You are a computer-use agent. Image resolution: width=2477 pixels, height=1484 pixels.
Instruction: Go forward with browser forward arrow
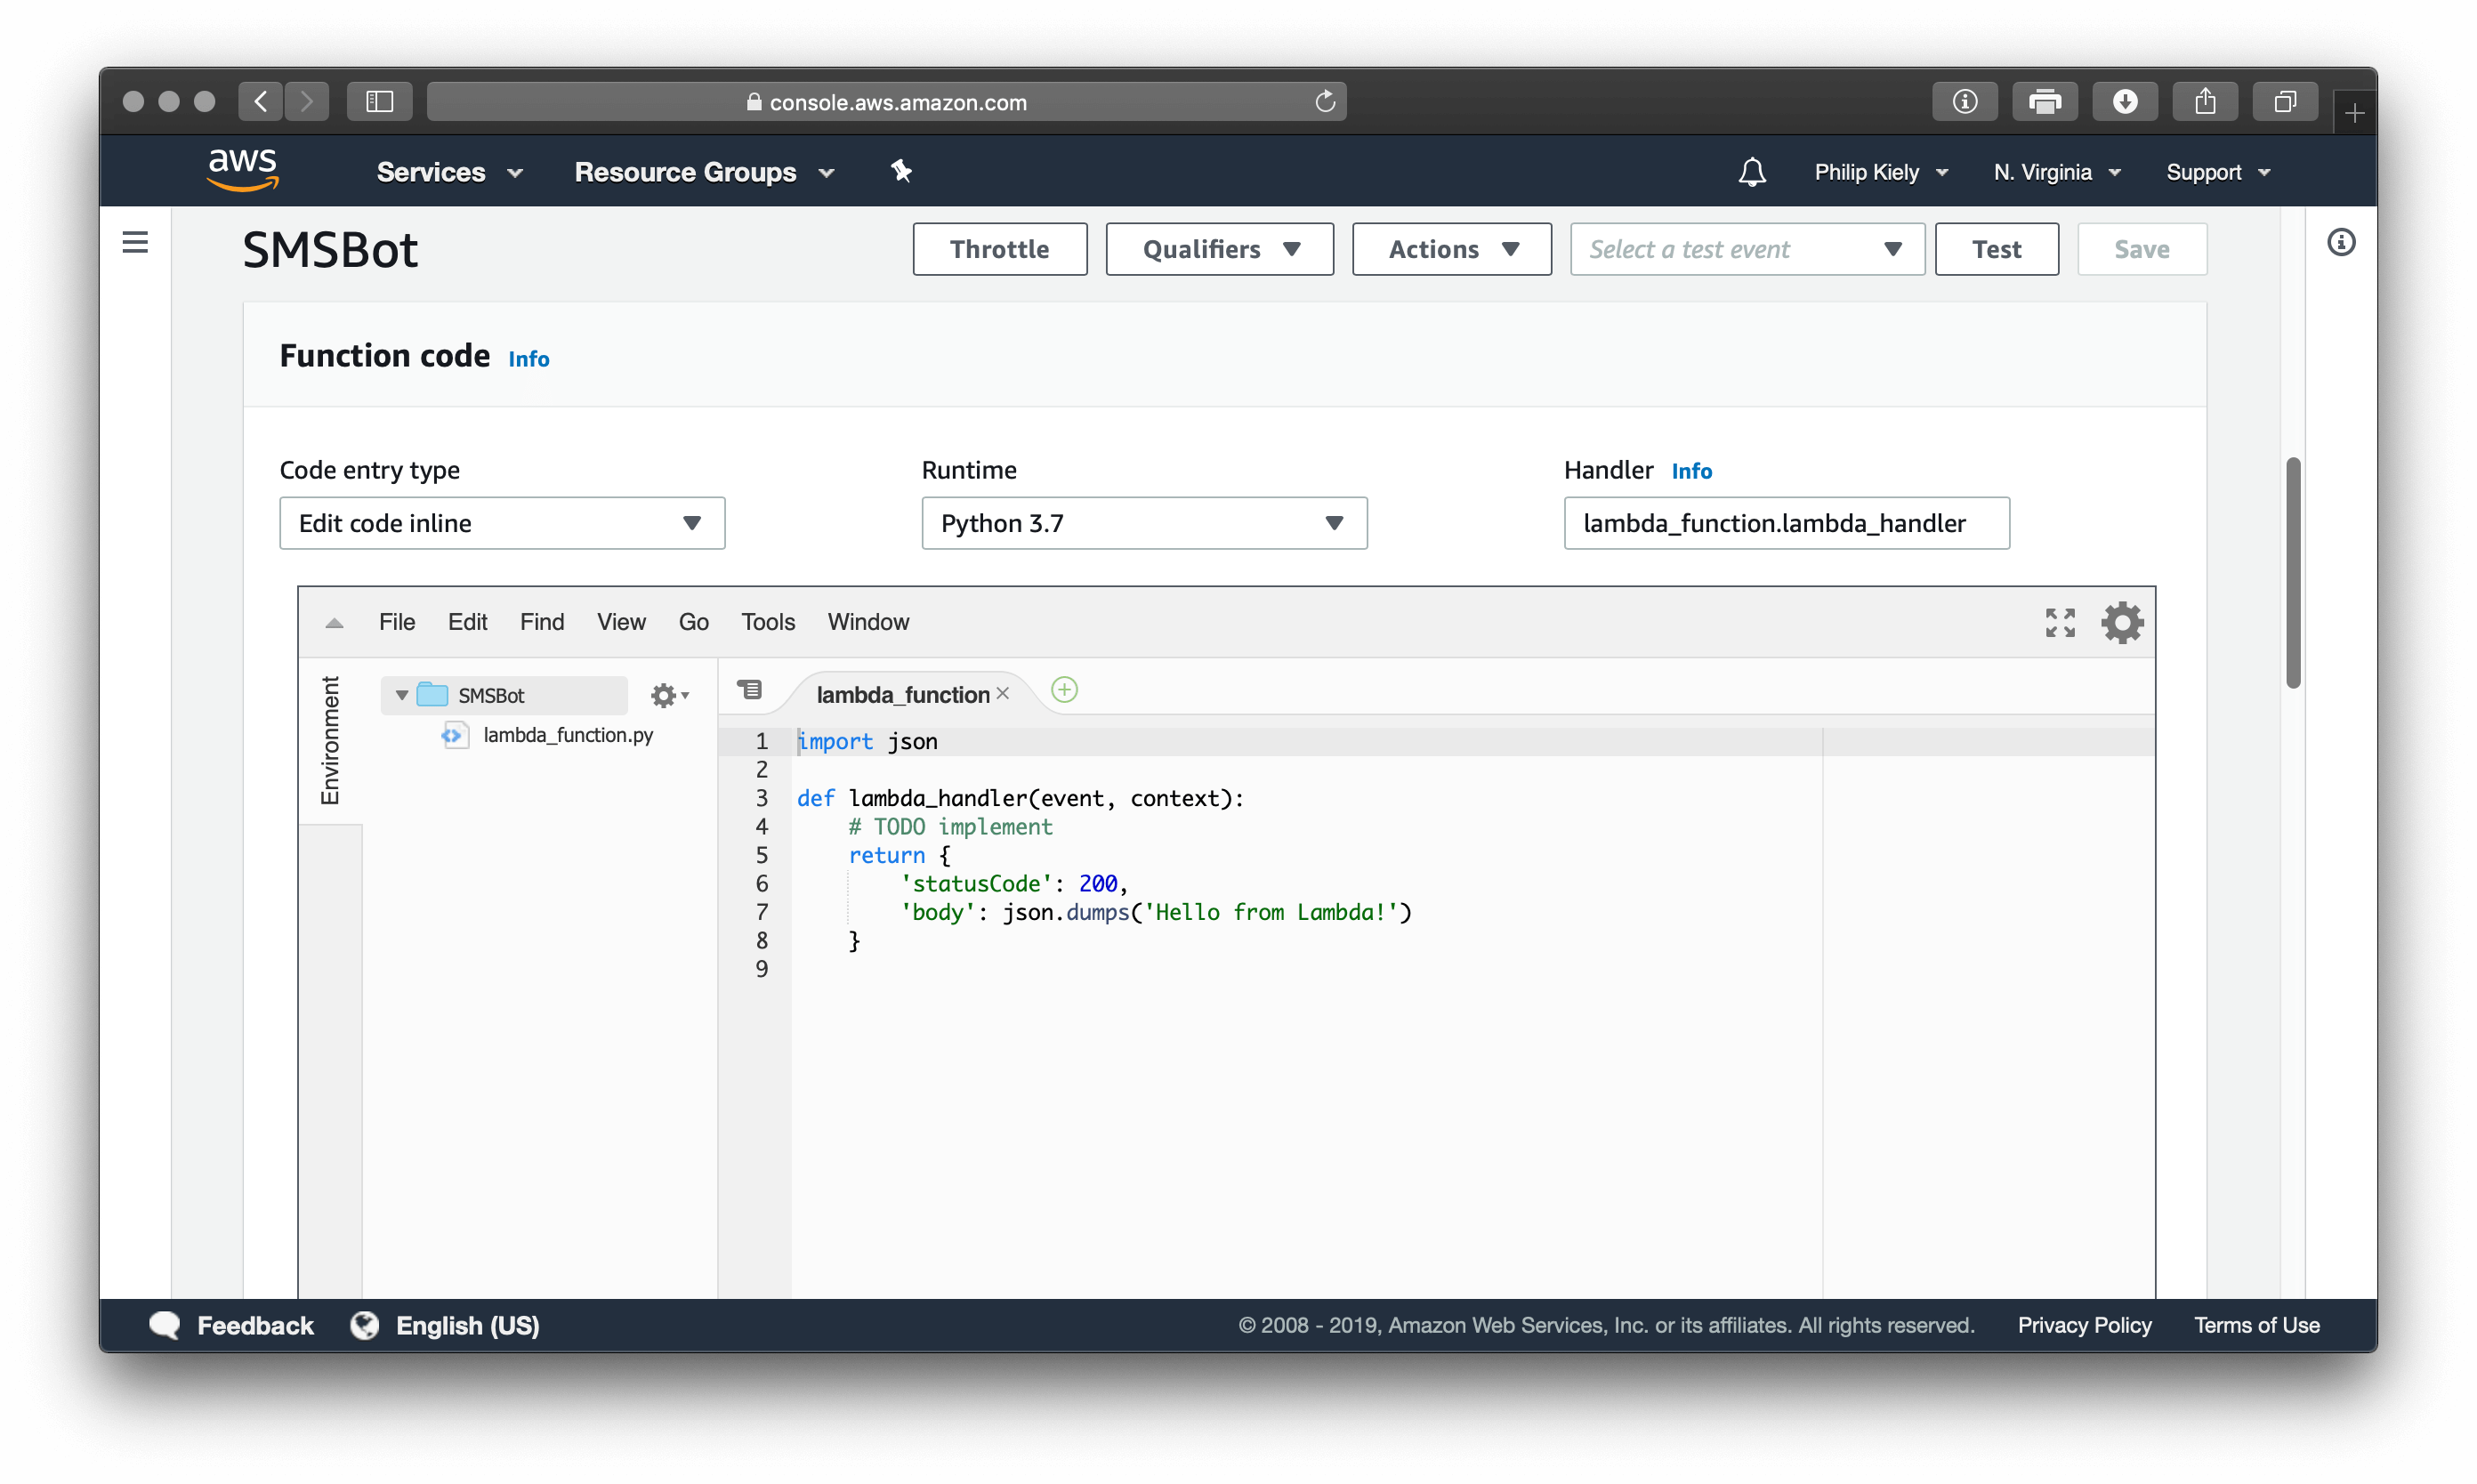(x=306, y=101)
